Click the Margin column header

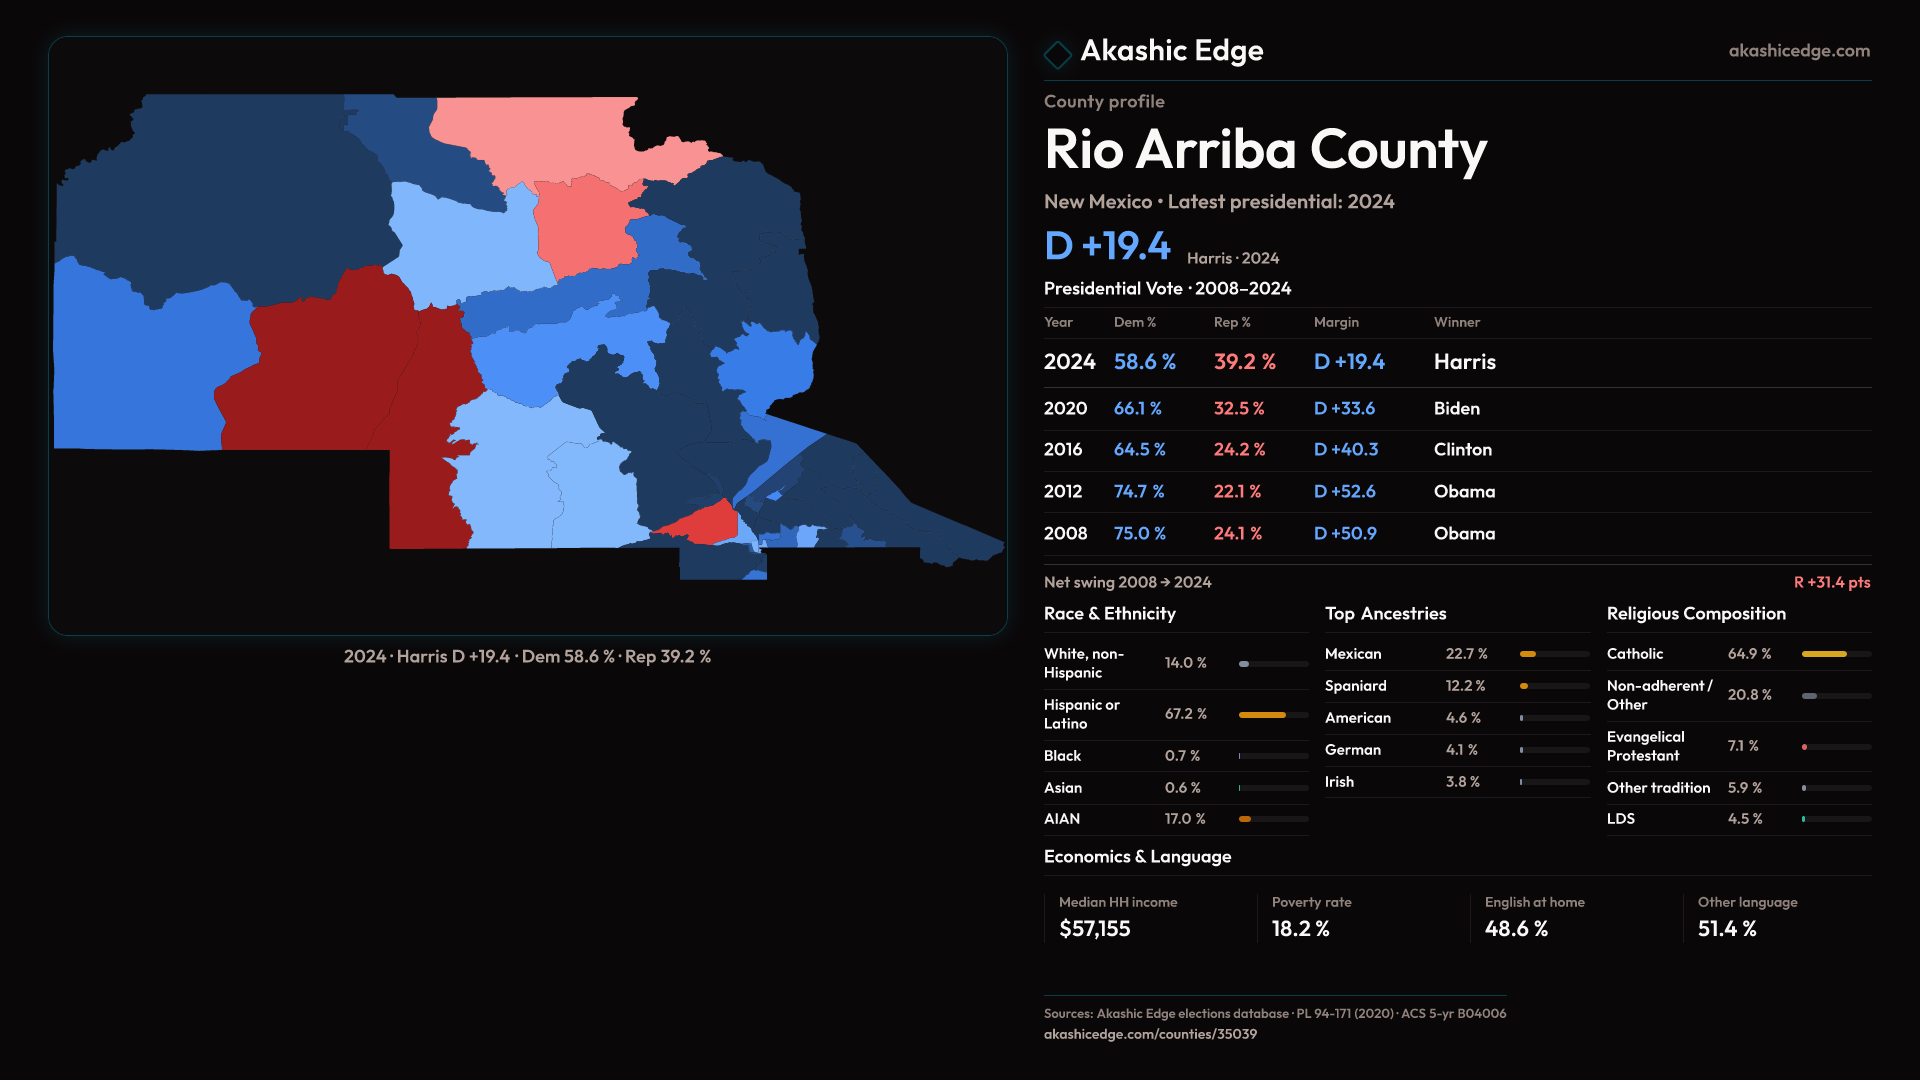click(x=1336, y=322)
